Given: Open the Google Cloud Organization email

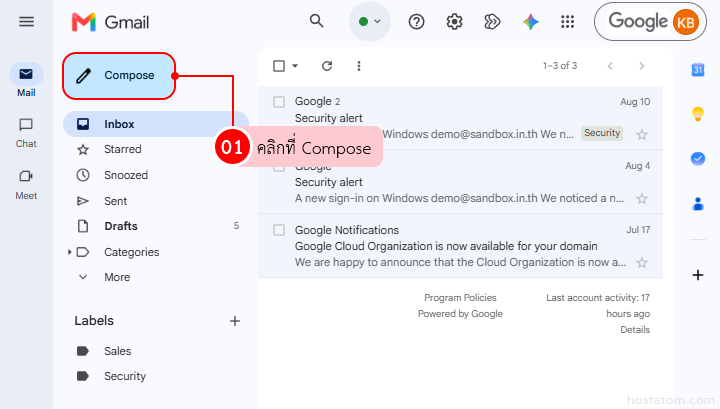Looking at the screenshot, I should (x=461, y=246).
